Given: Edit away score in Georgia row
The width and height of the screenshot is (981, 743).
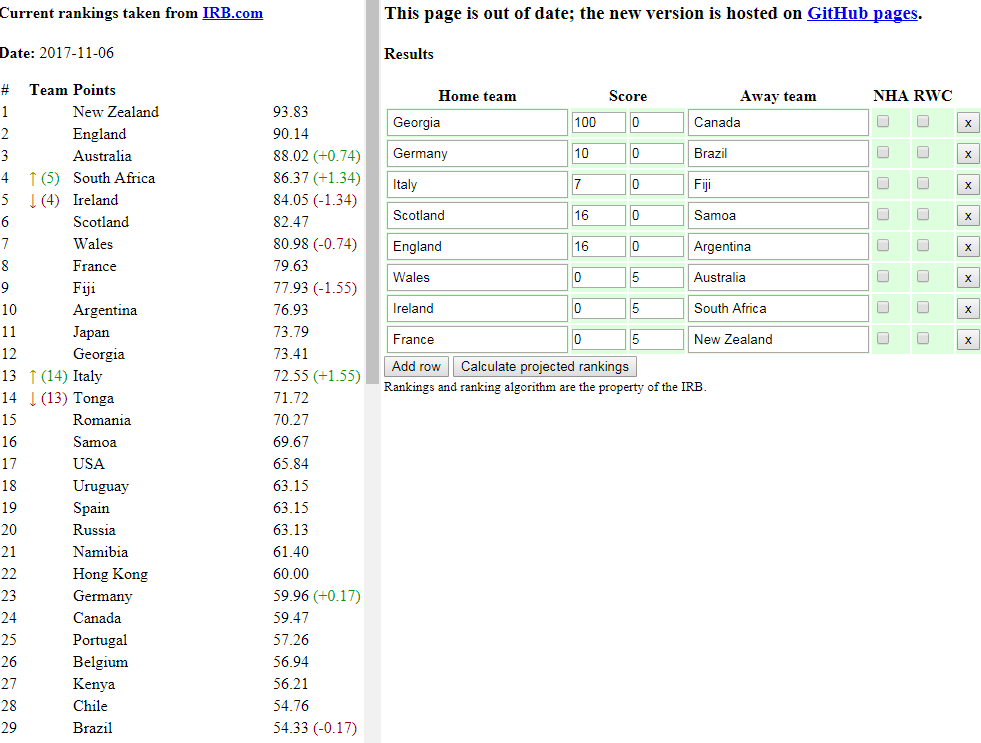Looking at the screenshot, I should [656, 123].
